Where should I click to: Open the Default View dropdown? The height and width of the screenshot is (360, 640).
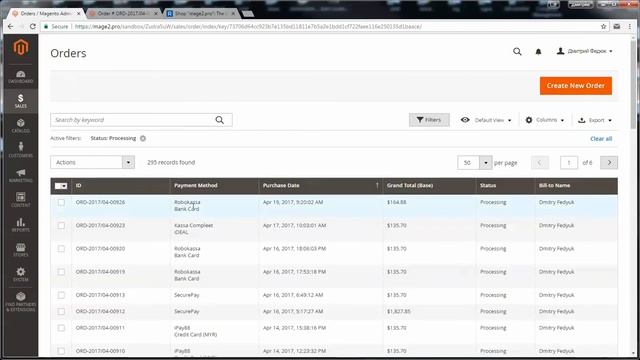point(486,120)
